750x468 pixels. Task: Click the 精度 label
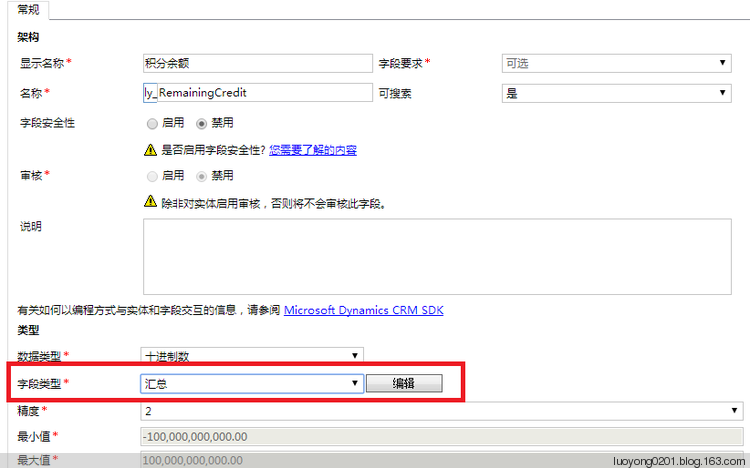click(x=29, y=411)
